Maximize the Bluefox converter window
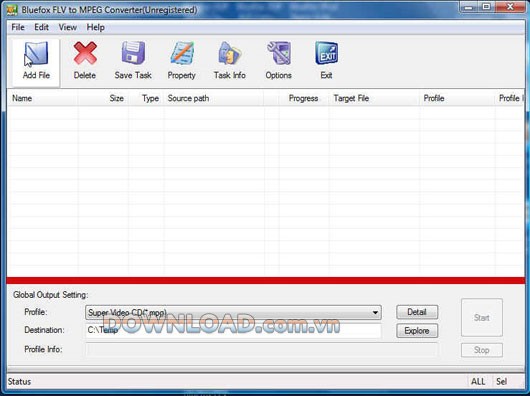 click(x=486, y=7)
